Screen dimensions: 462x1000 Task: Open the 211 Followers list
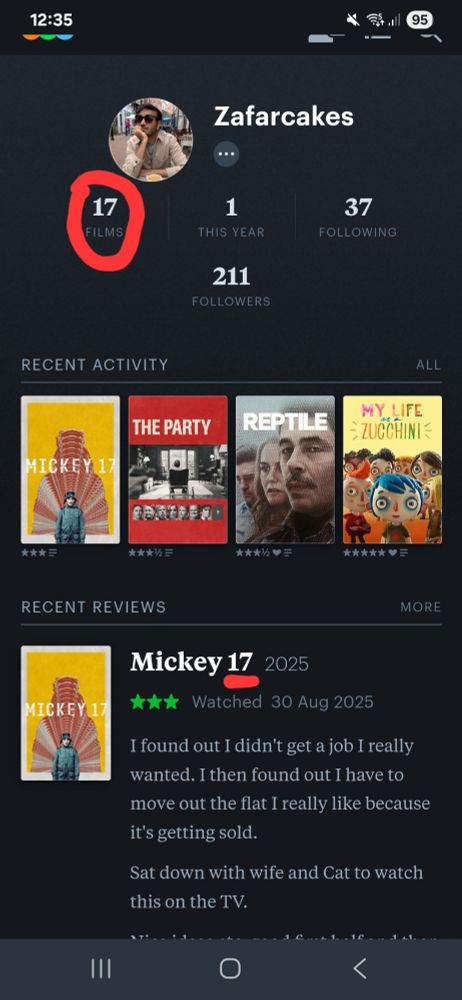(x=231, y=286)
